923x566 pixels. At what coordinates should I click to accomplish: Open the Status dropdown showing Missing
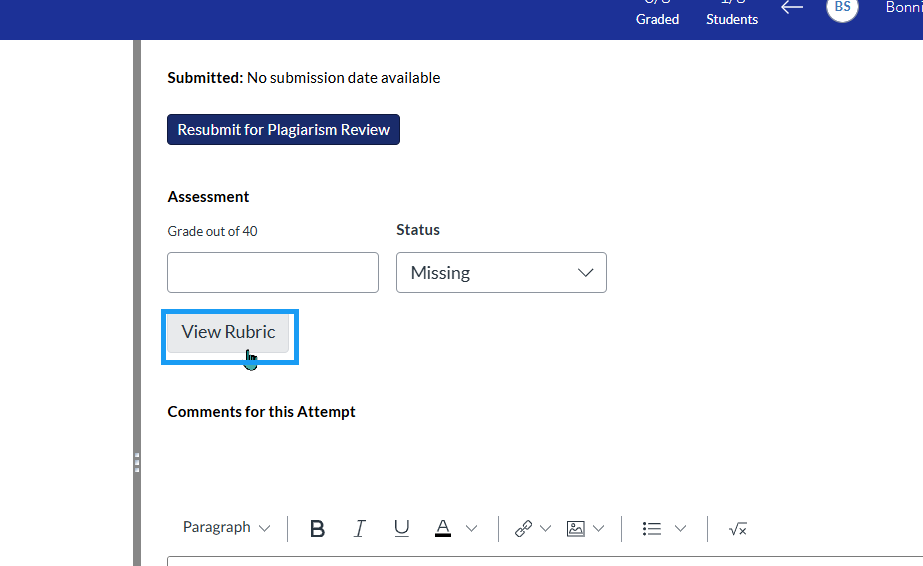[x=502, y=272]
